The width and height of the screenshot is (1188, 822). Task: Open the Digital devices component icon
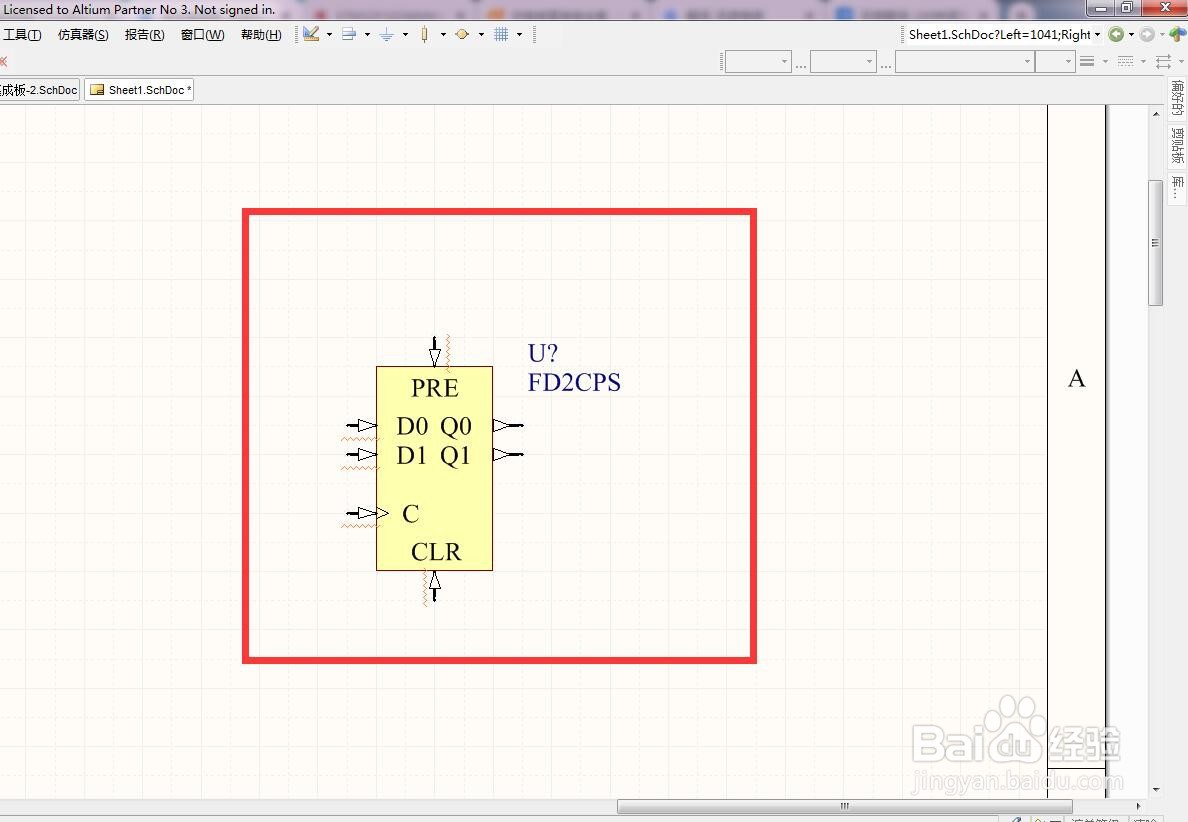[x=424, y=34]
